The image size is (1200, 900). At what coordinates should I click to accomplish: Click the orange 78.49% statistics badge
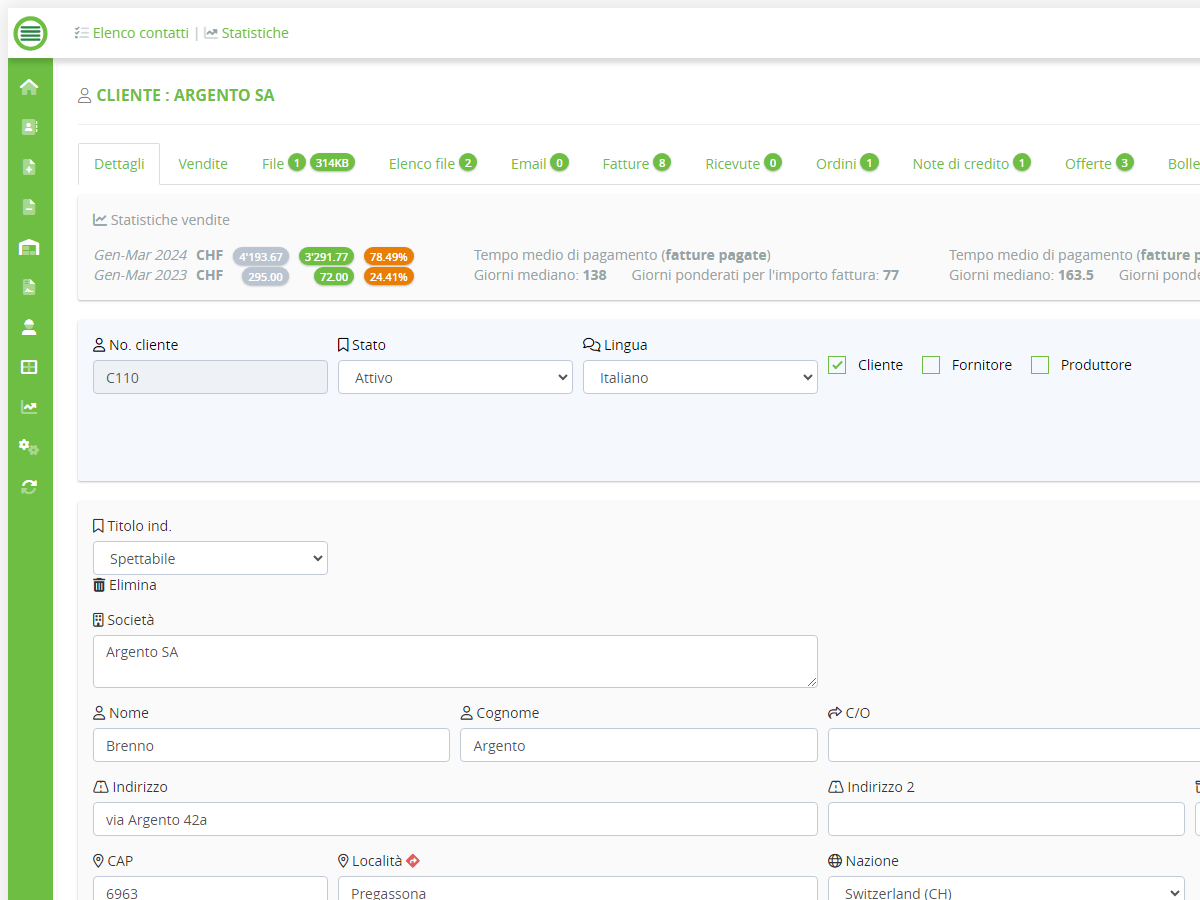coord(389,256)
